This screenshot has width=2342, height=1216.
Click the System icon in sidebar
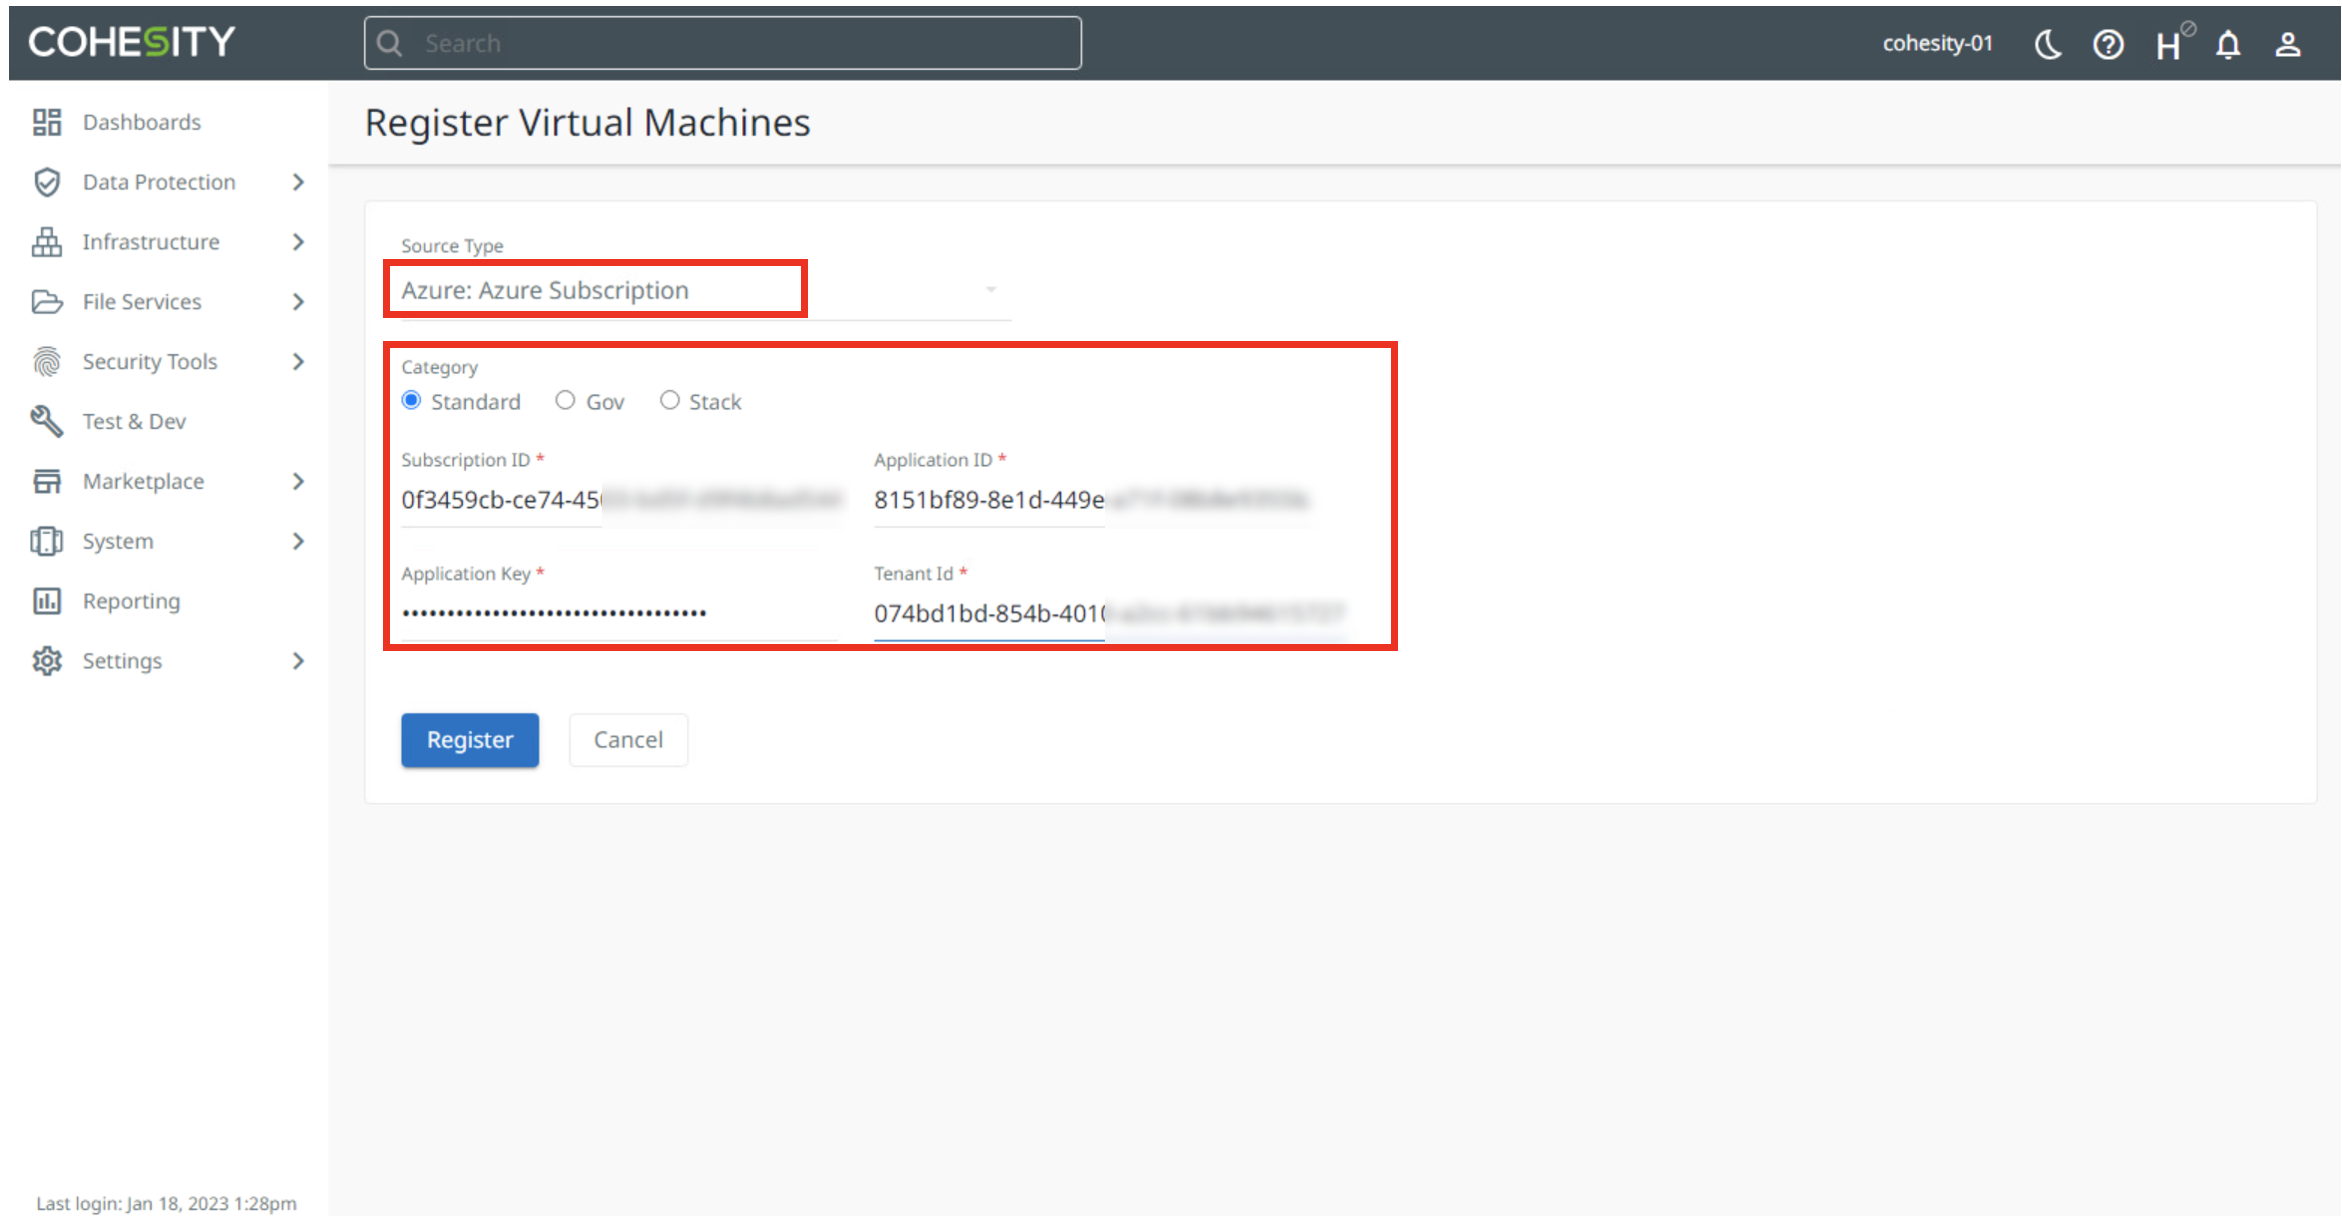[x=47, y=541]
